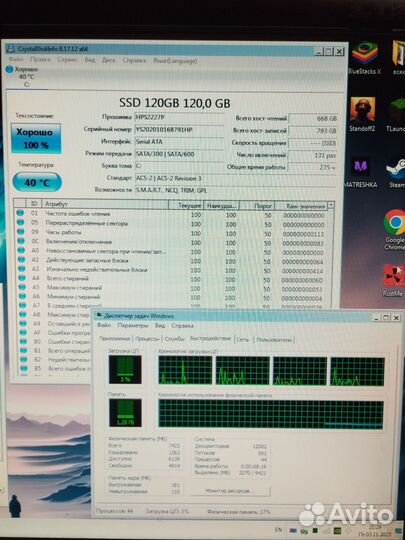The width and height of the screenshot is (405, 540).
Task: Click the Порог column header
Action: 257,206
